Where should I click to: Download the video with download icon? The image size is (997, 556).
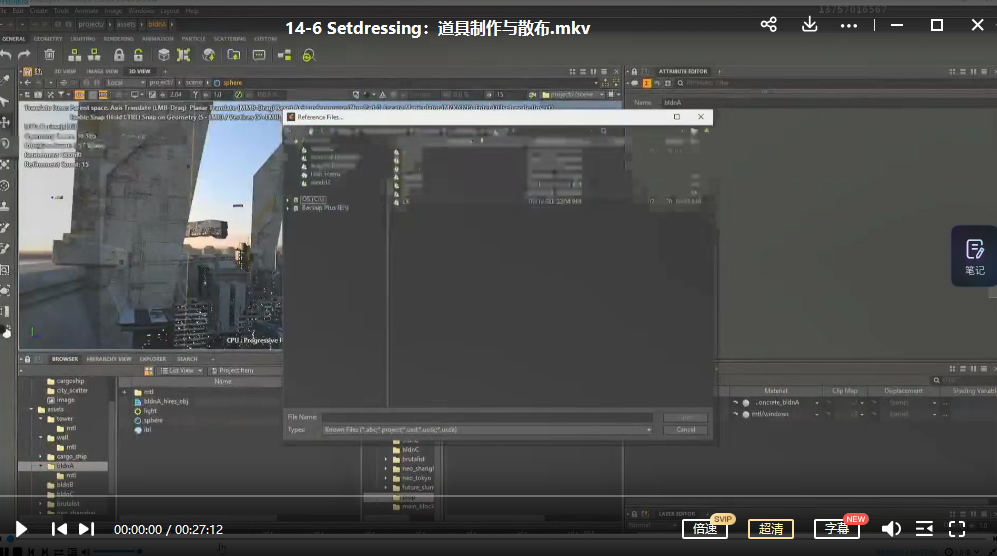810,25
